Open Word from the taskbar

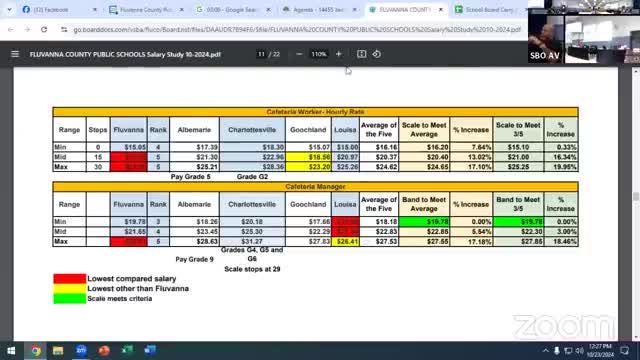coord(150,351)
